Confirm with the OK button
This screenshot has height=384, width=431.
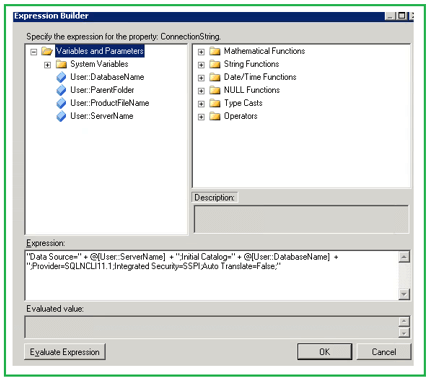(x=324, y=352)
